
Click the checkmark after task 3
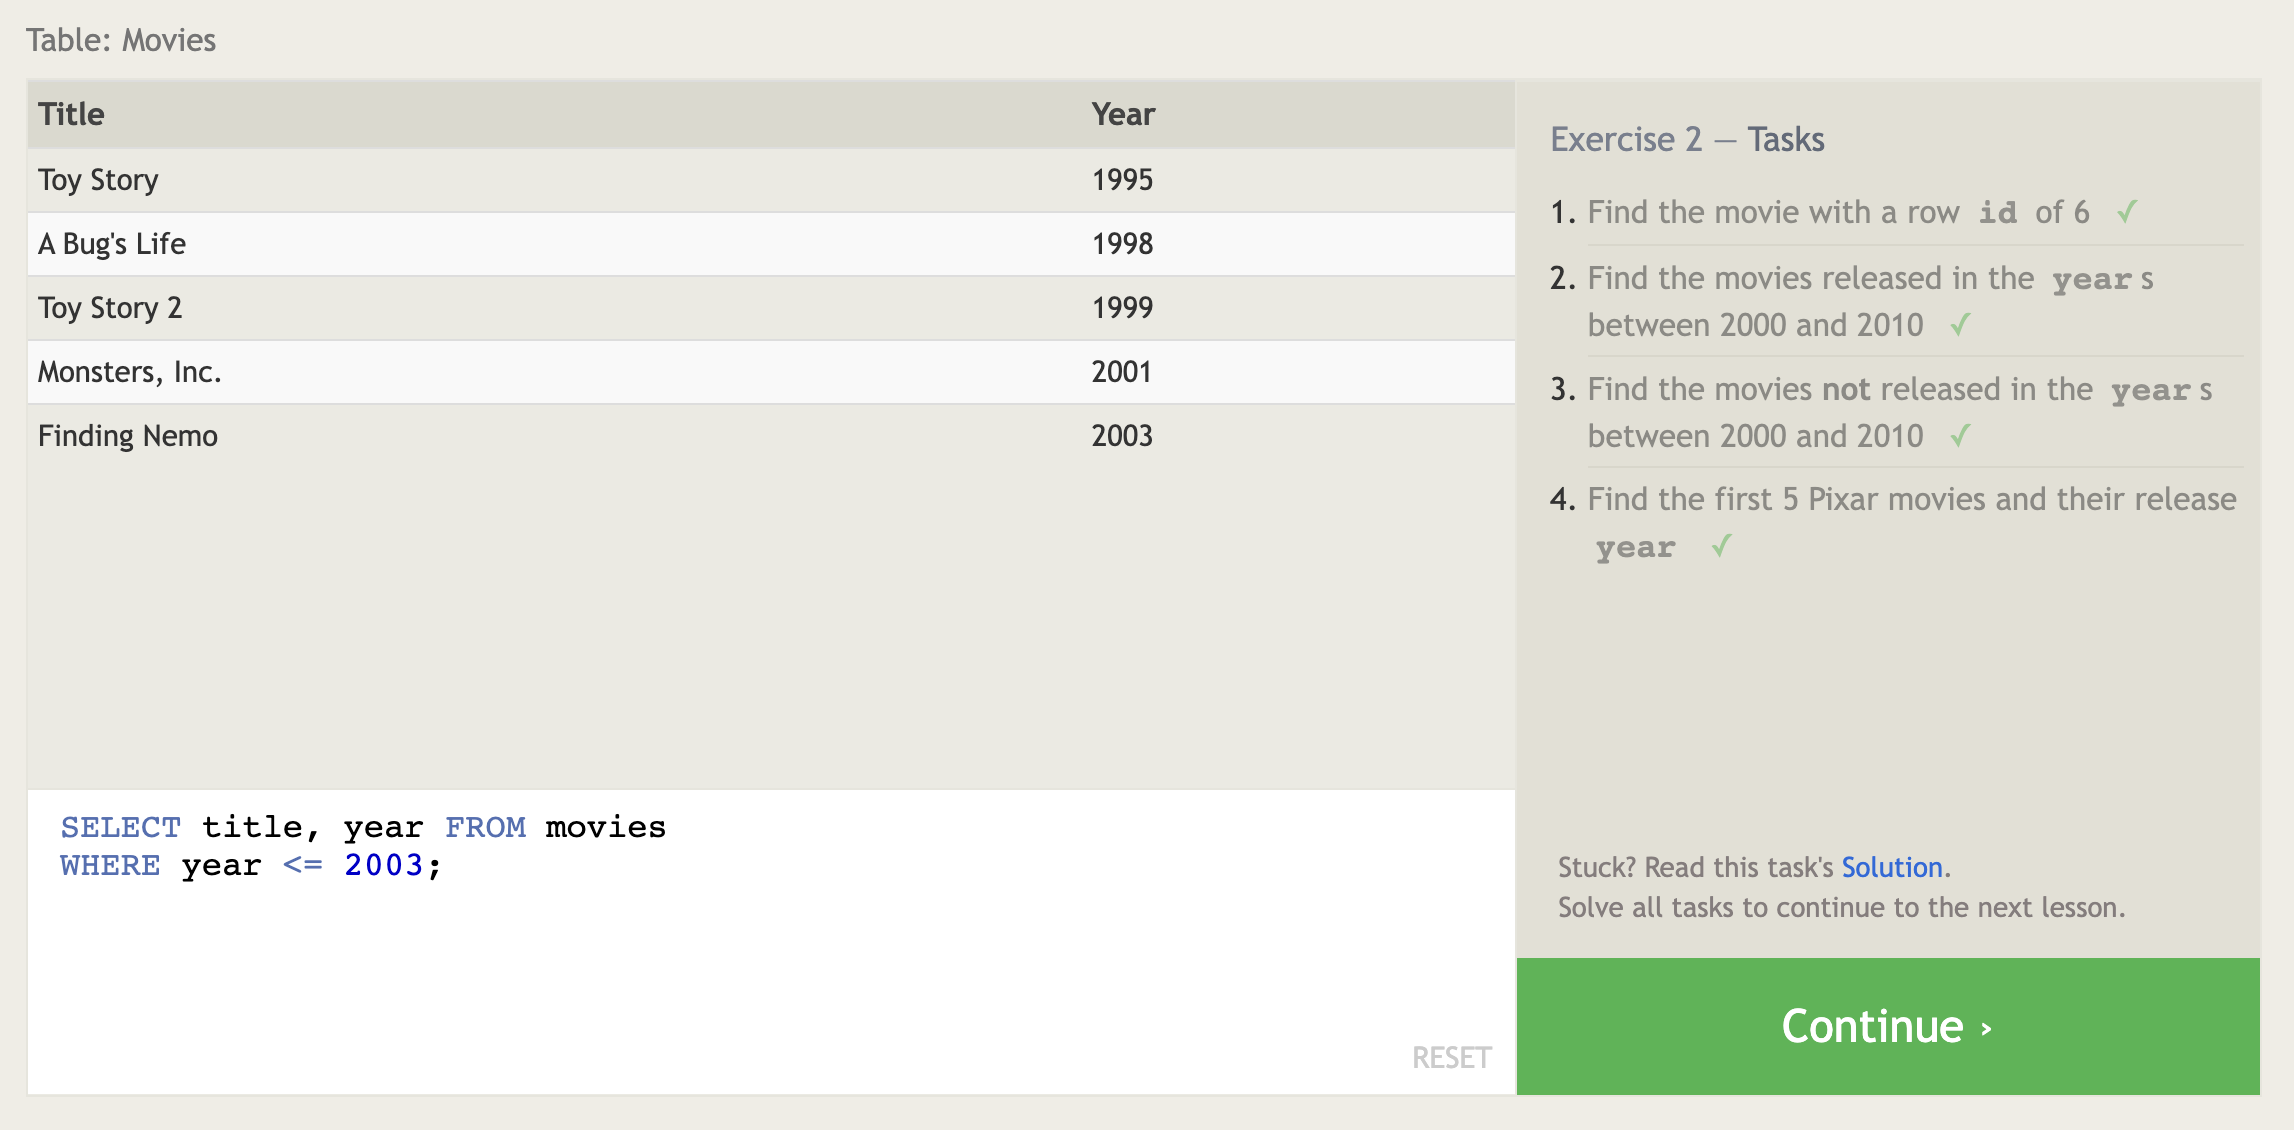click(1960, 436)
